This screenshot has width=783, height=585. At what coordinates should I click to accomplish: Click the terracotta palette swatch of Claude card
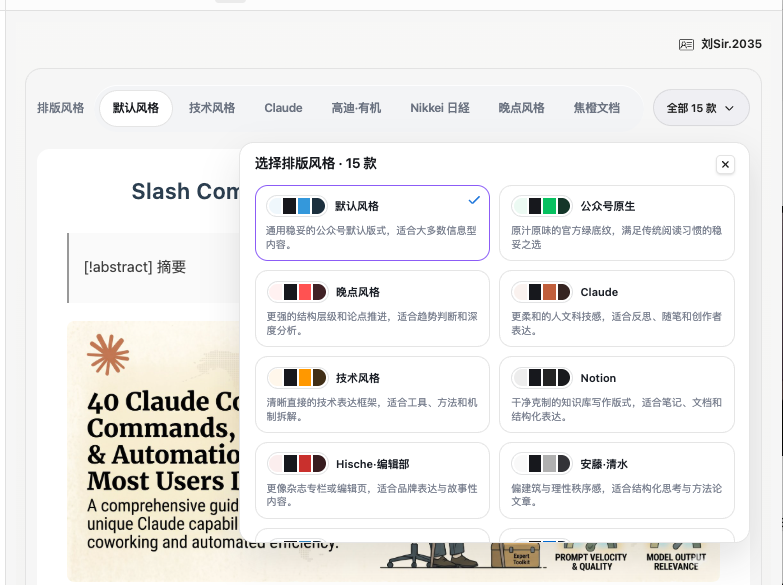tap(549, 292)
